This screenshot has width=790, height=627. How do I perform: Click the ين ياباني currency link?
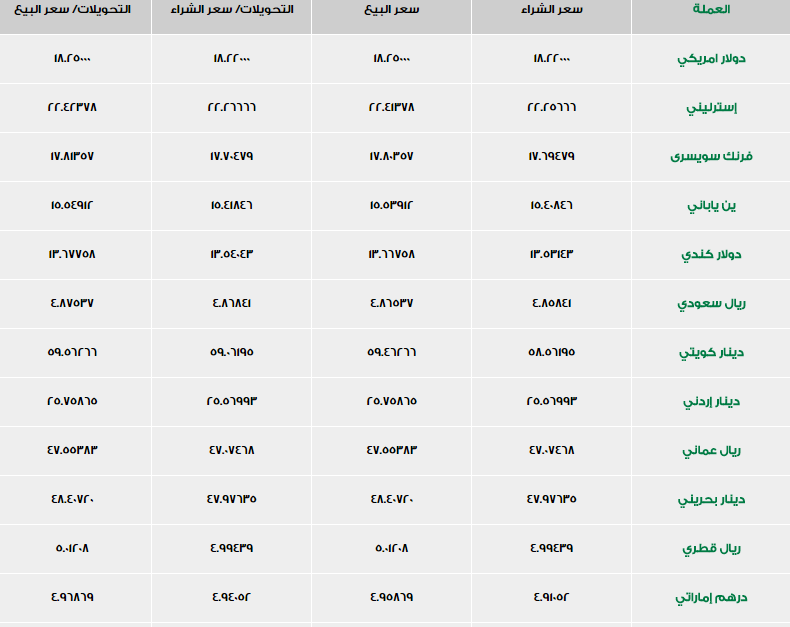(711, 206)
